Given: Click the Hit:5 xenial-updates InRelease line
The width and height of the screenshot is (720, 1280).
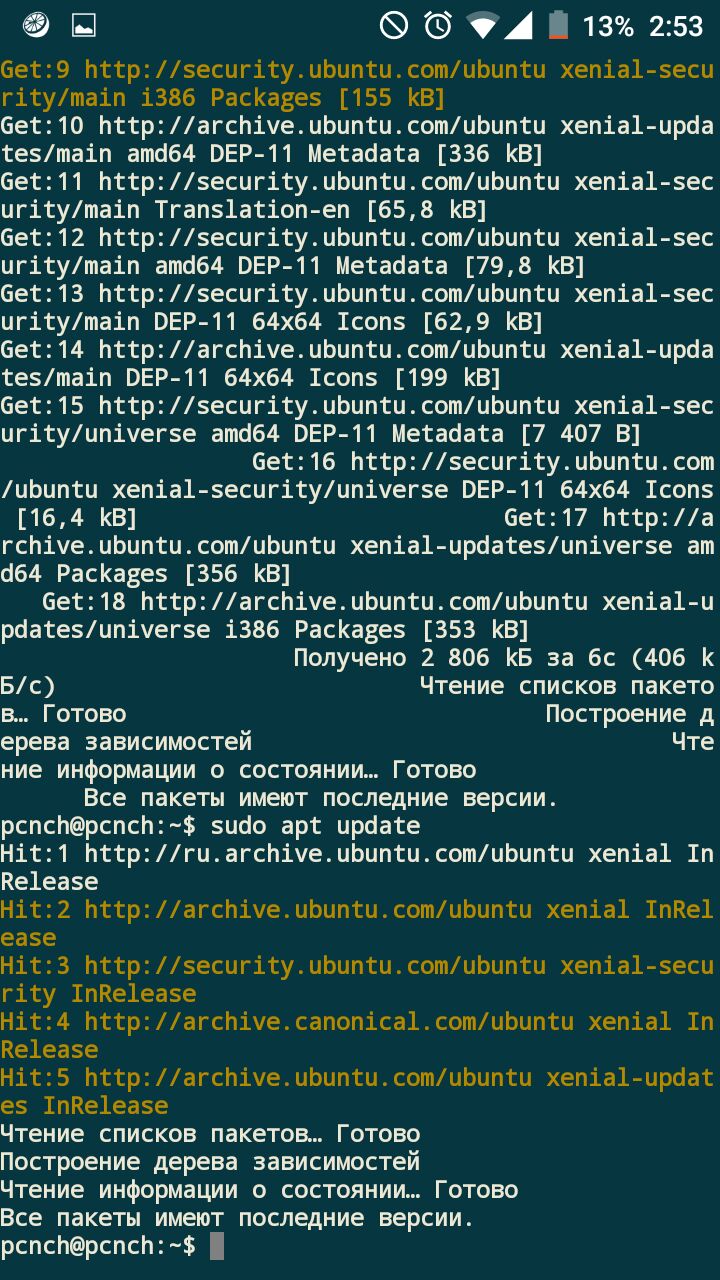Looking at the screenshot, I should tap(357, 1092).
